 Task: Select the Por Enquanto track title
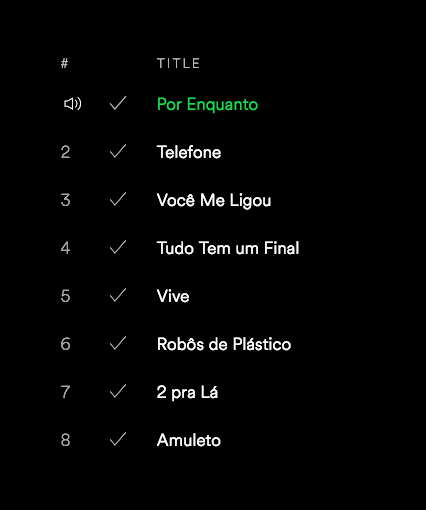coord(207,104)
